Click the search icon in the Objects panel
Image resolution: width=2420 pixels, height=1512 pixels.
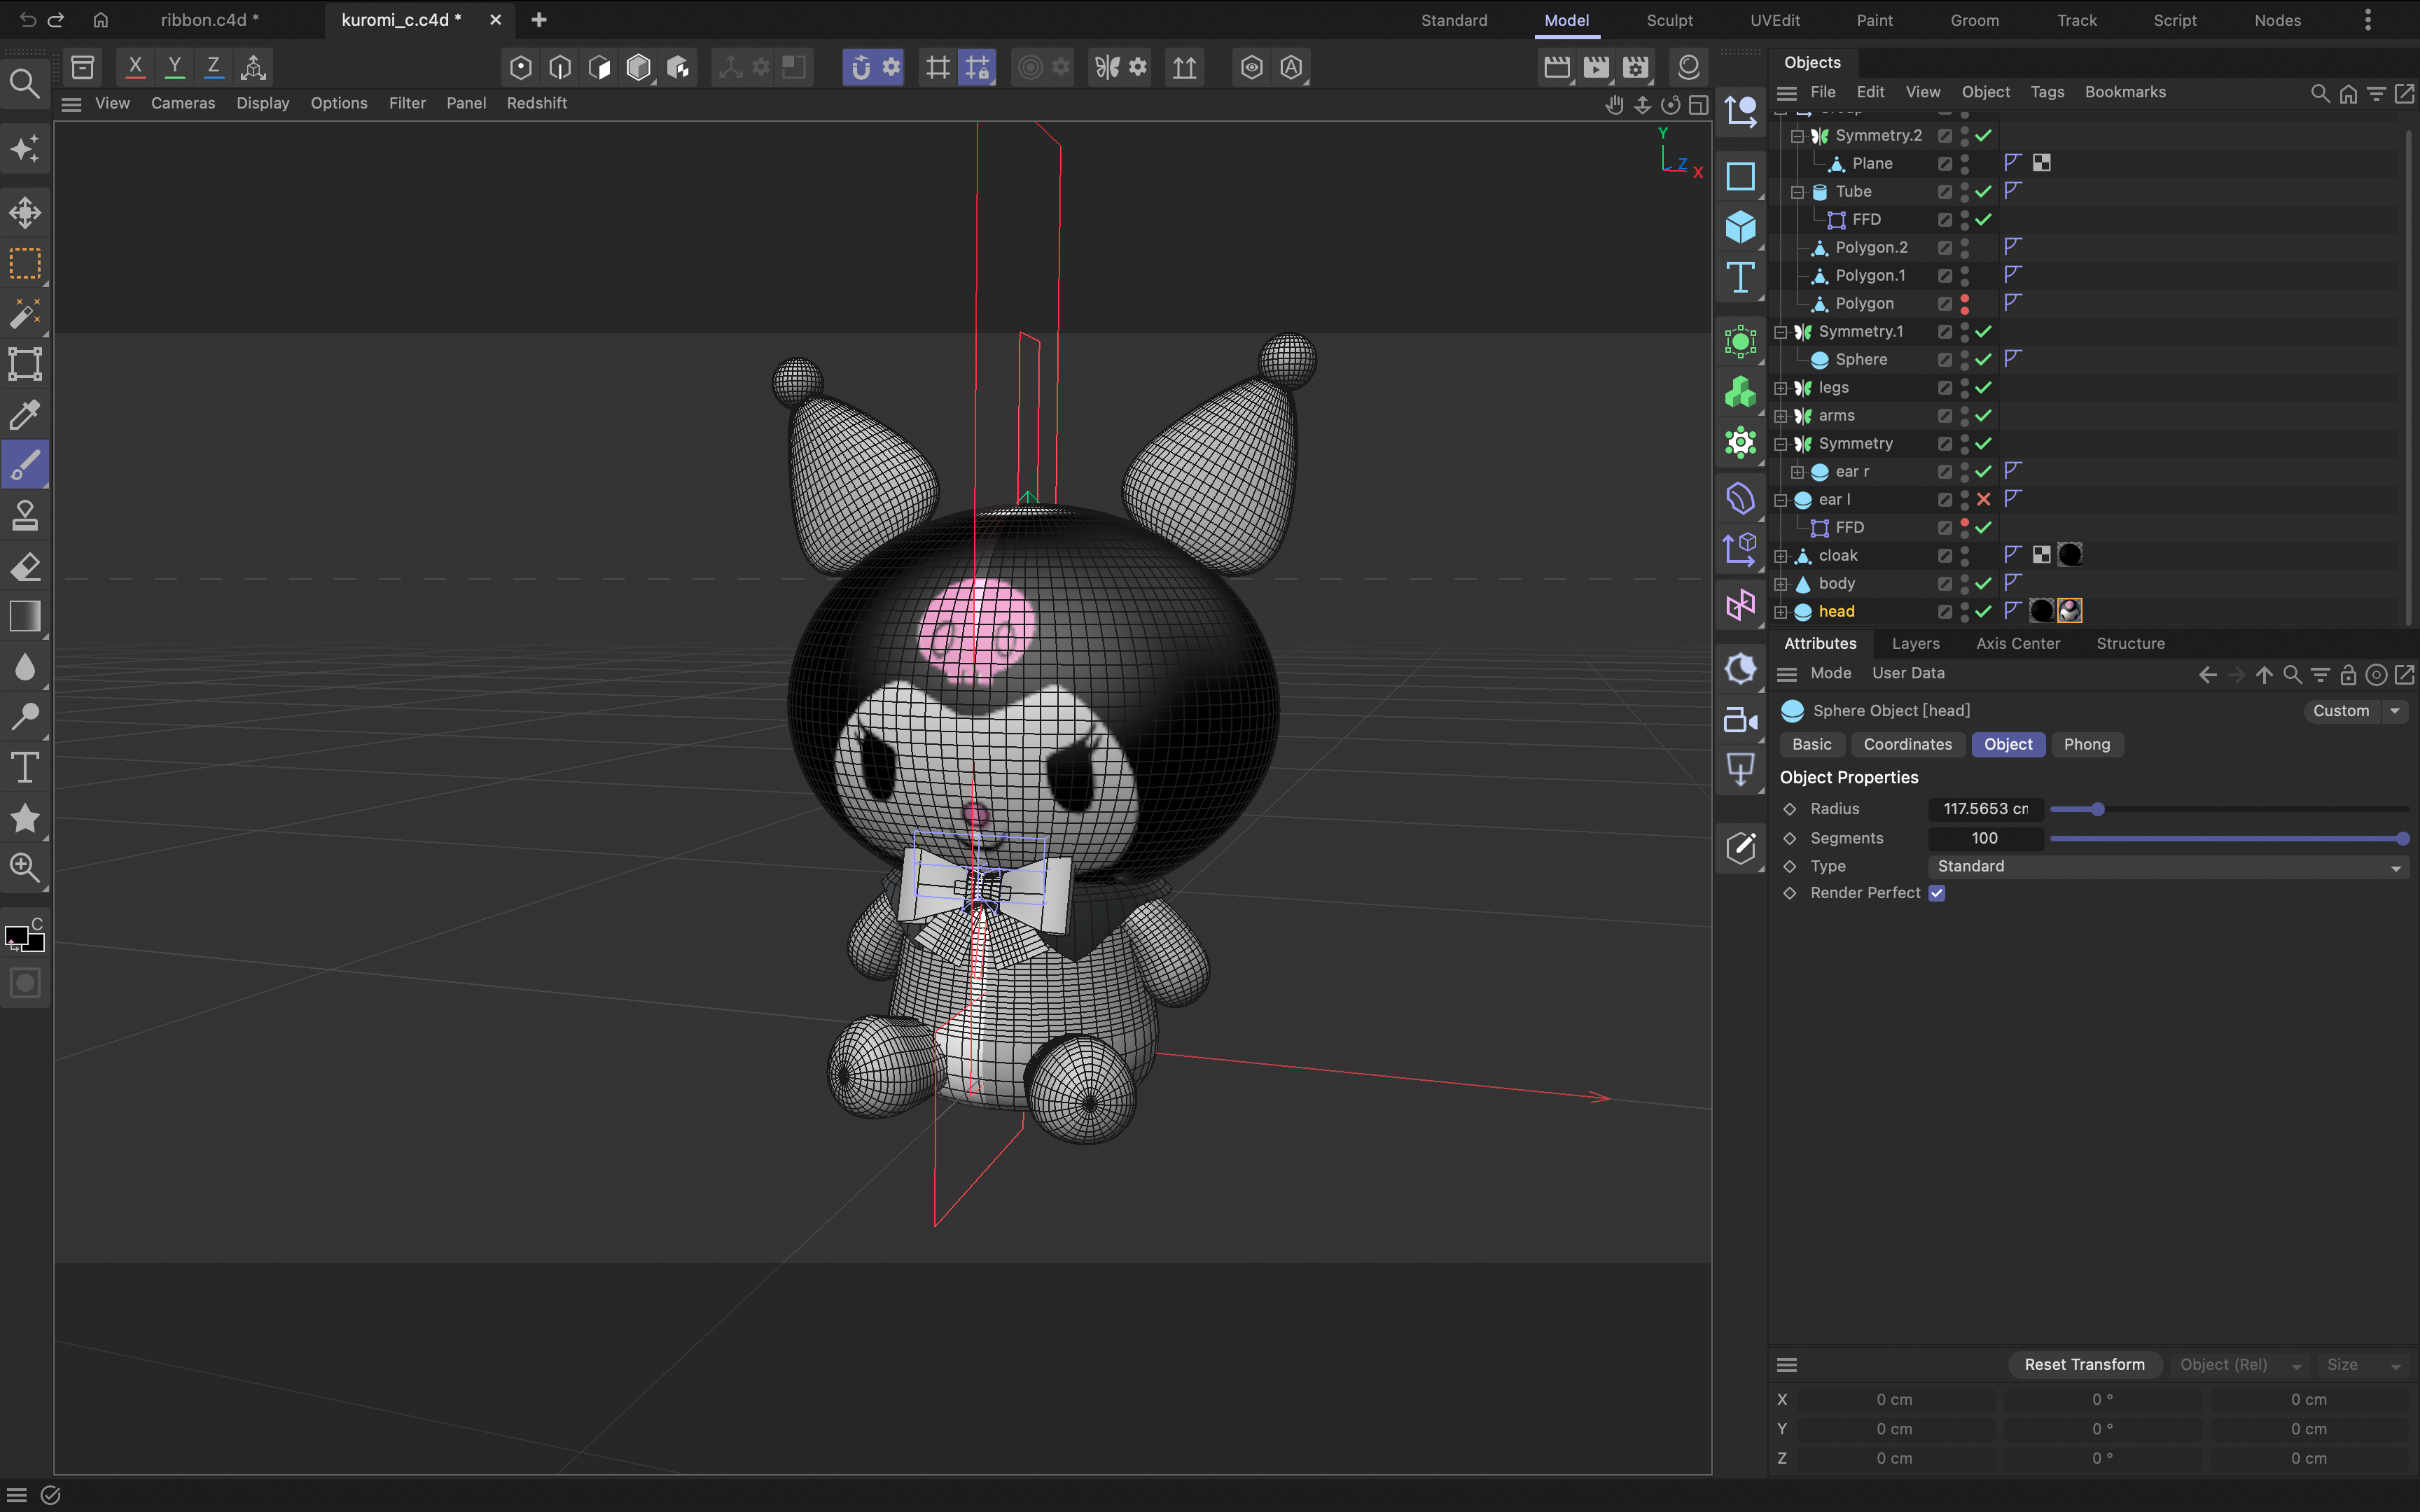[x=2320, y=93]
